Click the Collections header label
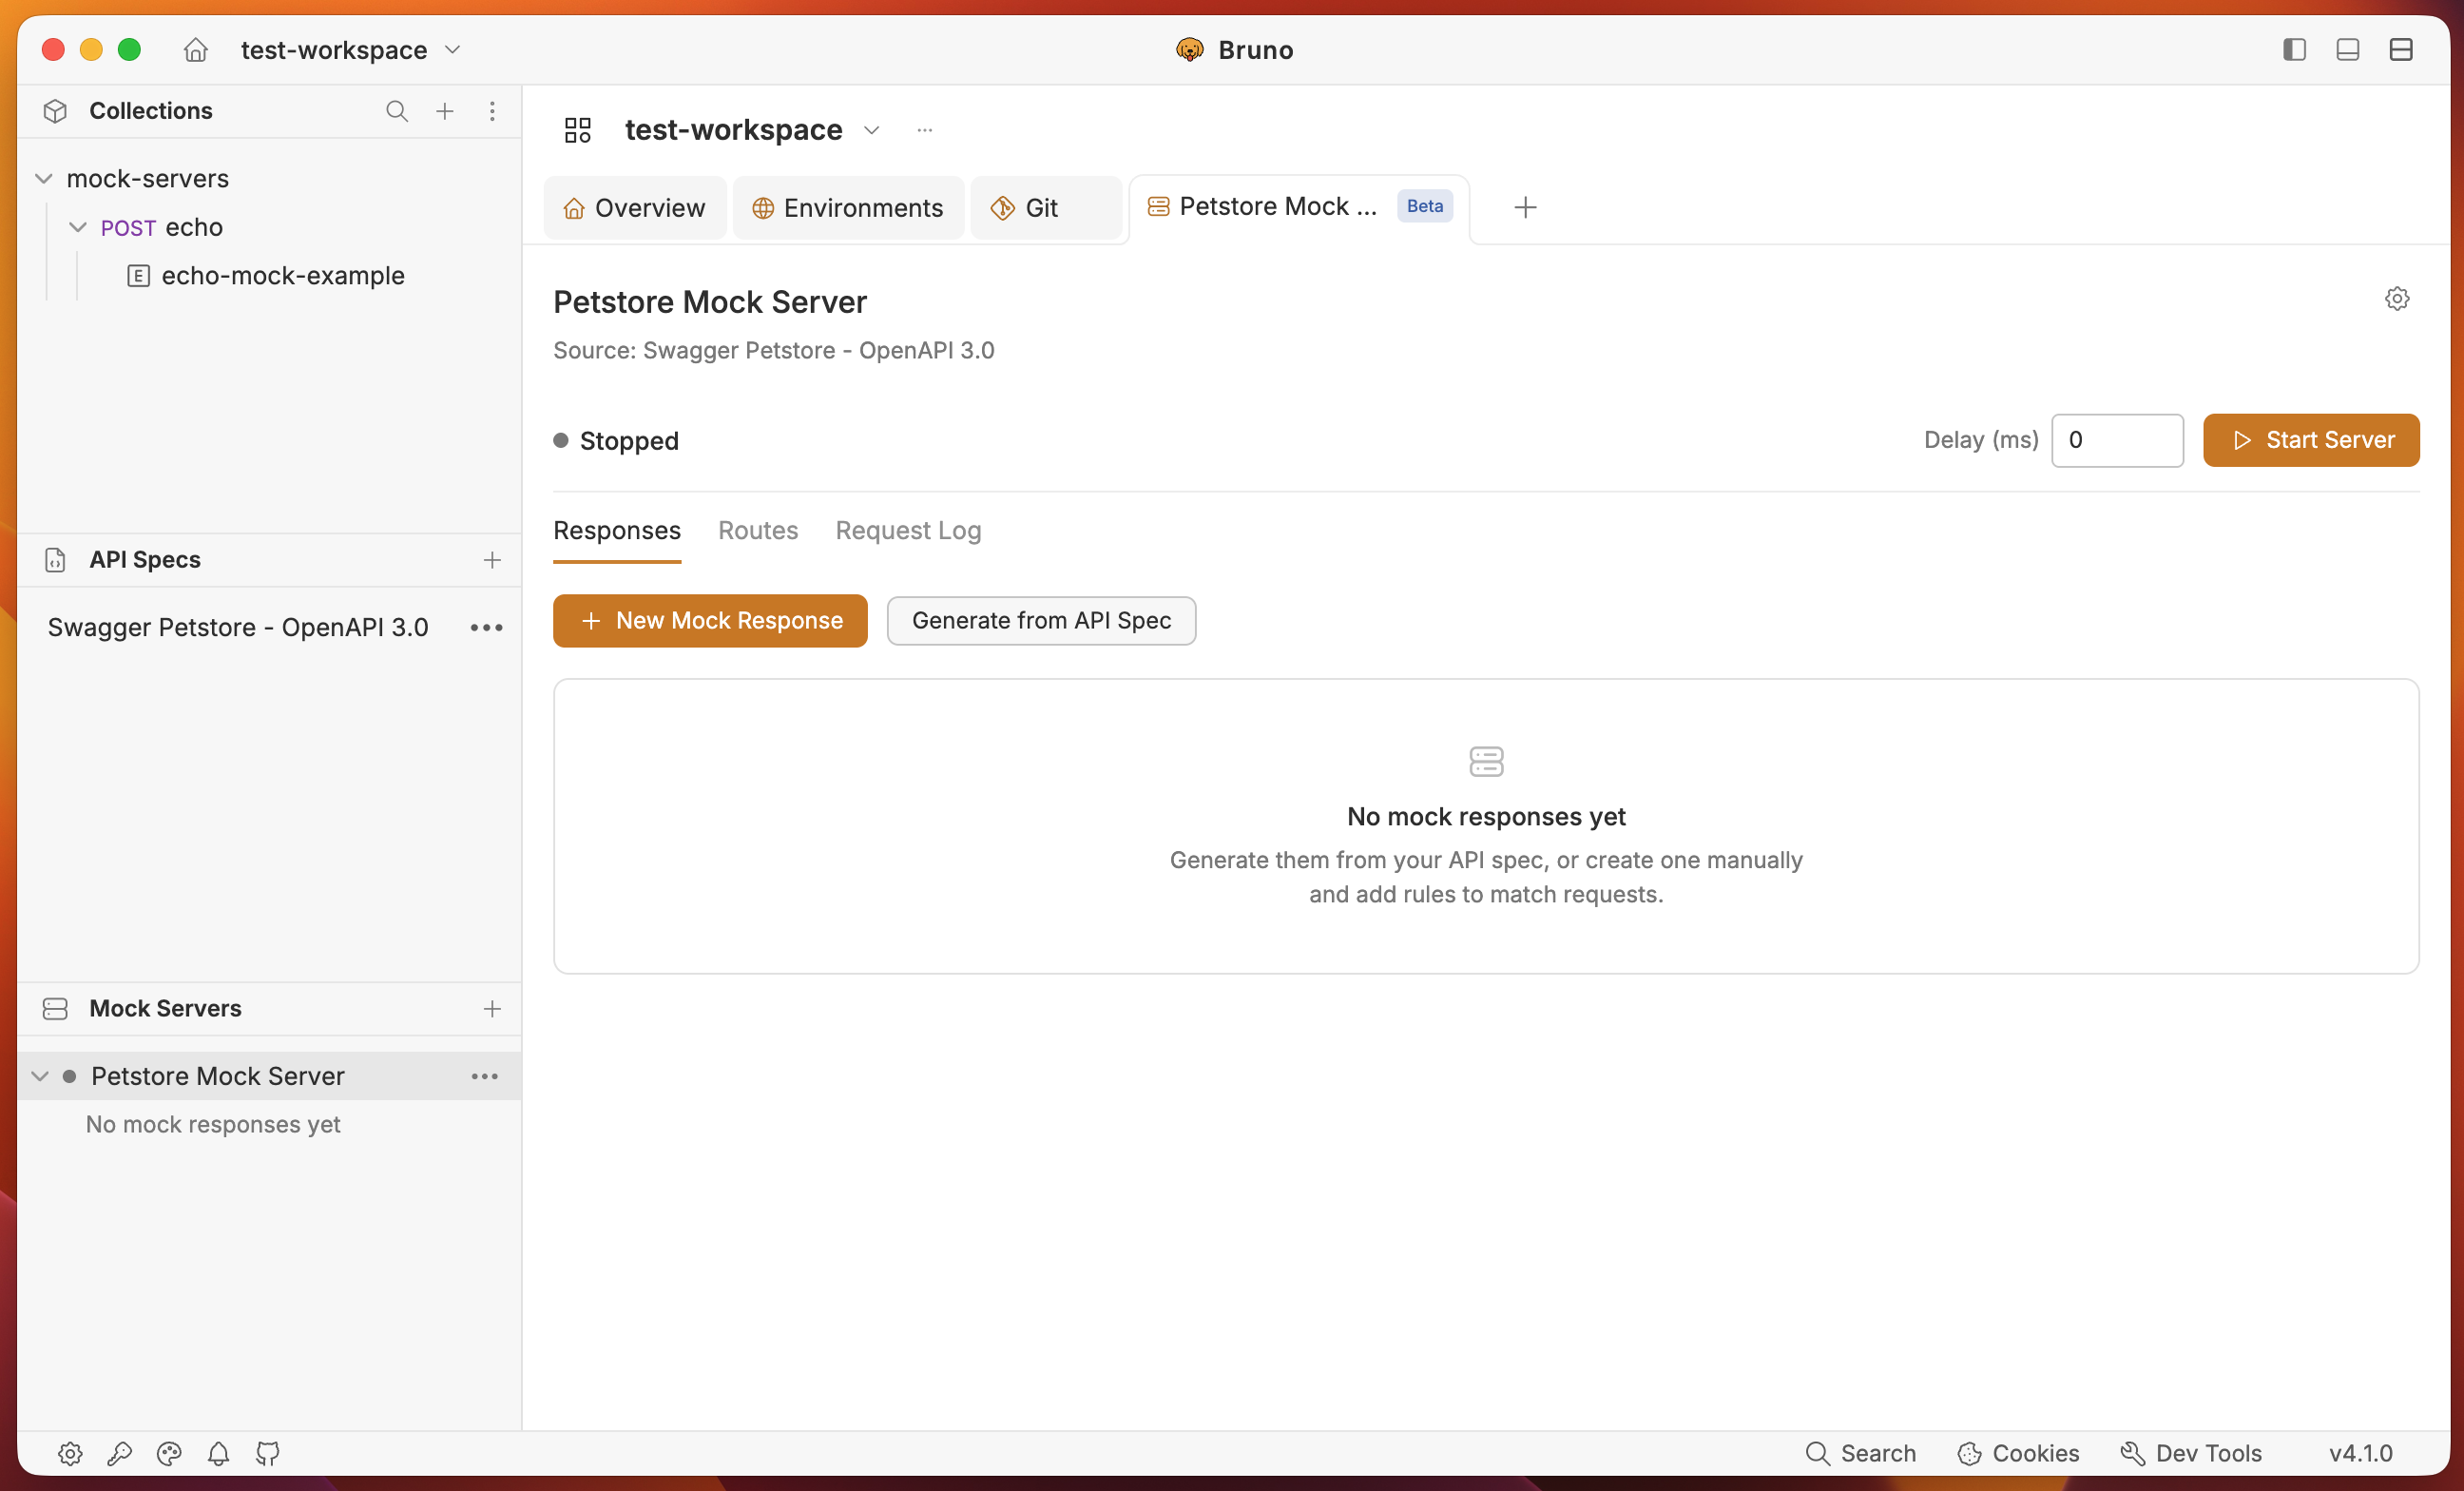 [151, 111]
